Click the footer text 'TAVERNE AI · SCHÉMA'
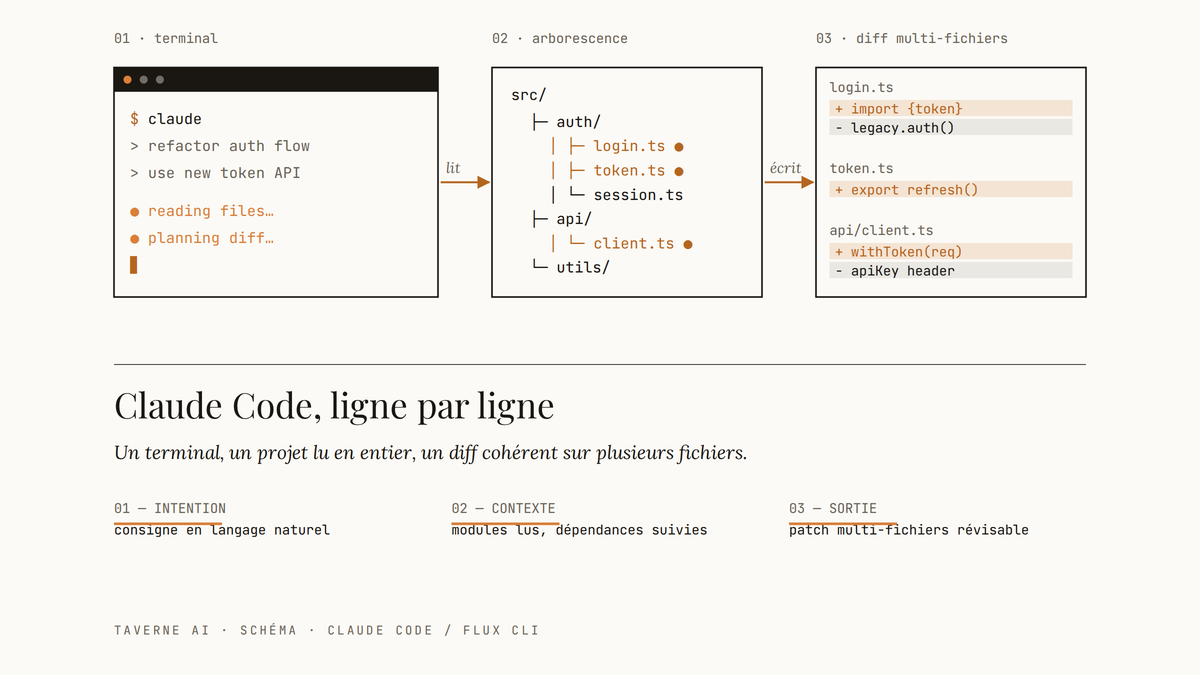The height and width of the screenshot is (675, 1200). tap(205, 630)
